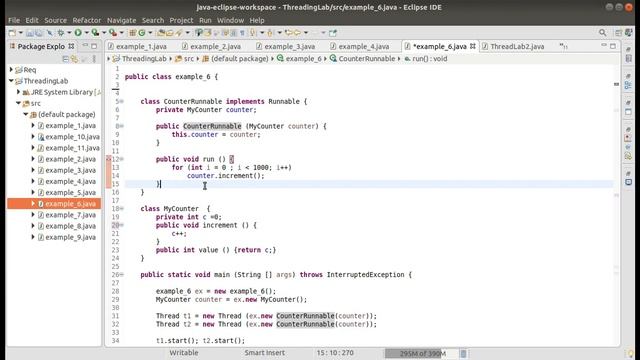640x360 pixels.
Task: Collapse the ThreadingLab project
Action: click(x=11, y=81)
